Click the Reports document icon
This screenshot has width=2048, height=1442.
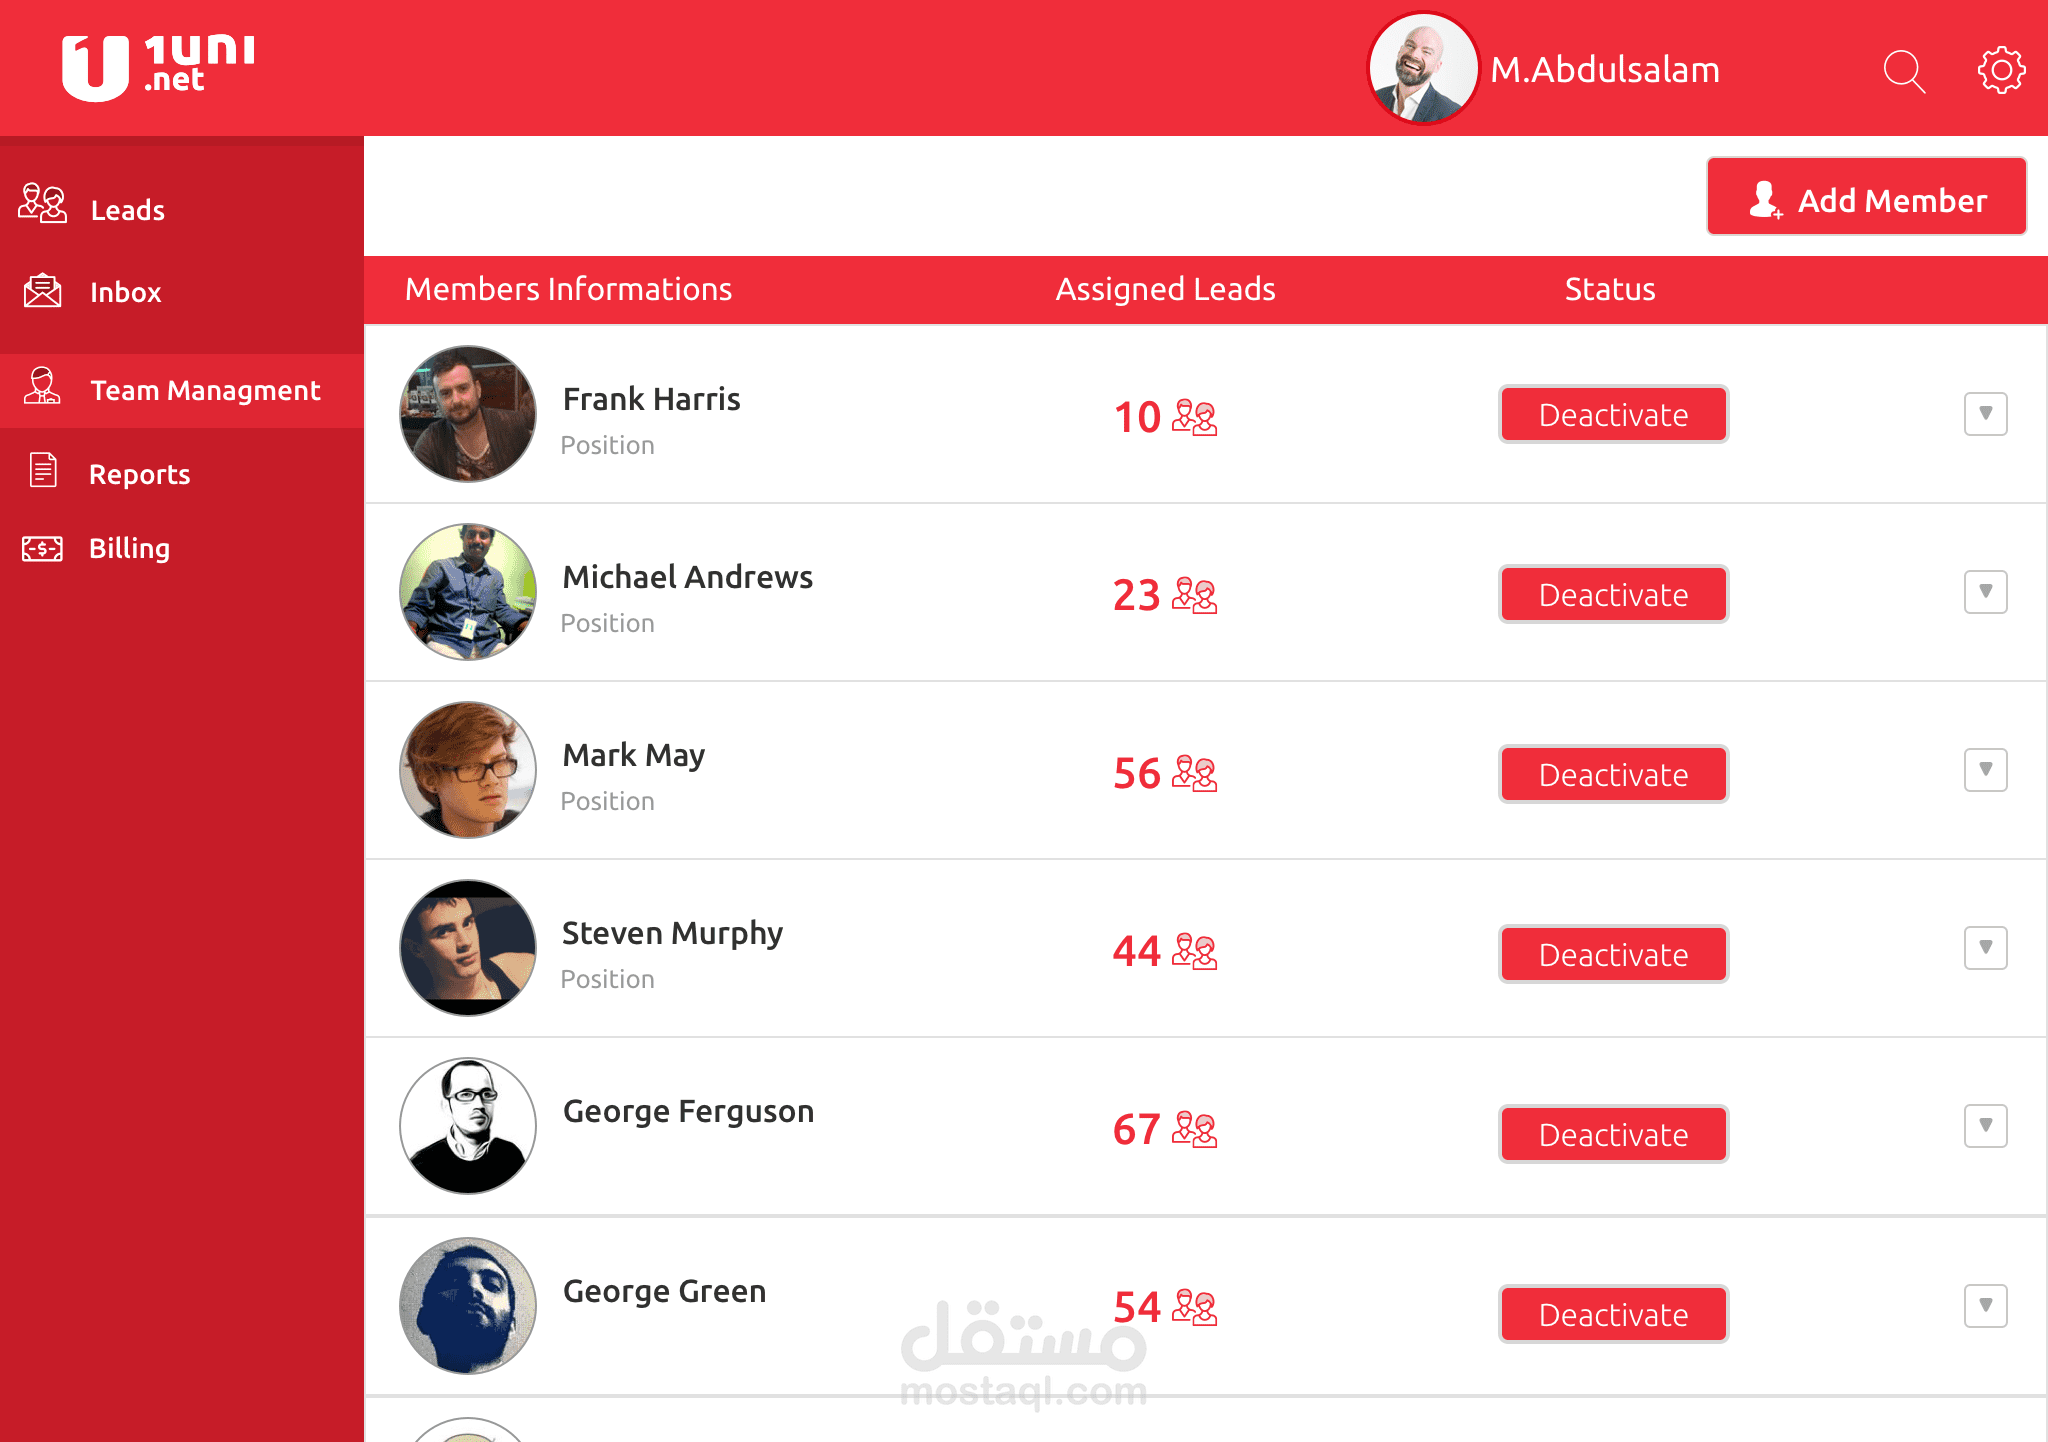(43, 470)
